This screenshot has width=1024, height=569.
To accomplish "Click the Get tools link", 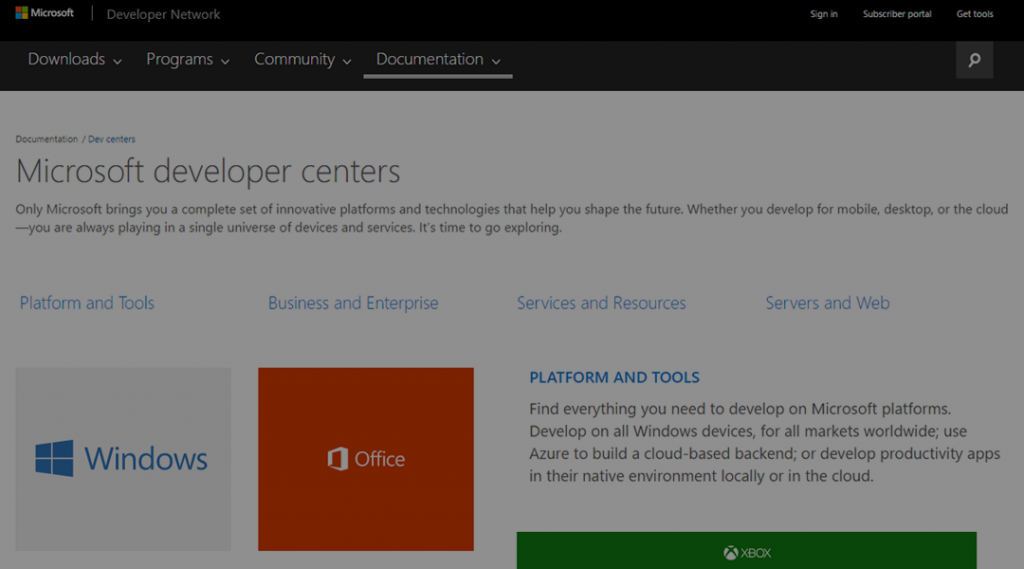I will [x=975, y=14].
